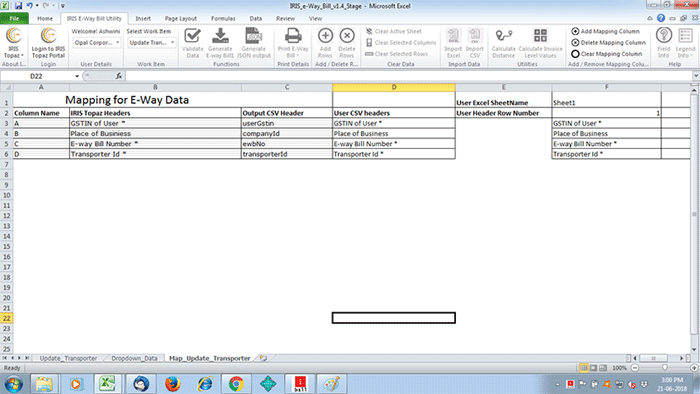
Task: Expand the Name Box dropdown arrow
Action: [77, 76]
